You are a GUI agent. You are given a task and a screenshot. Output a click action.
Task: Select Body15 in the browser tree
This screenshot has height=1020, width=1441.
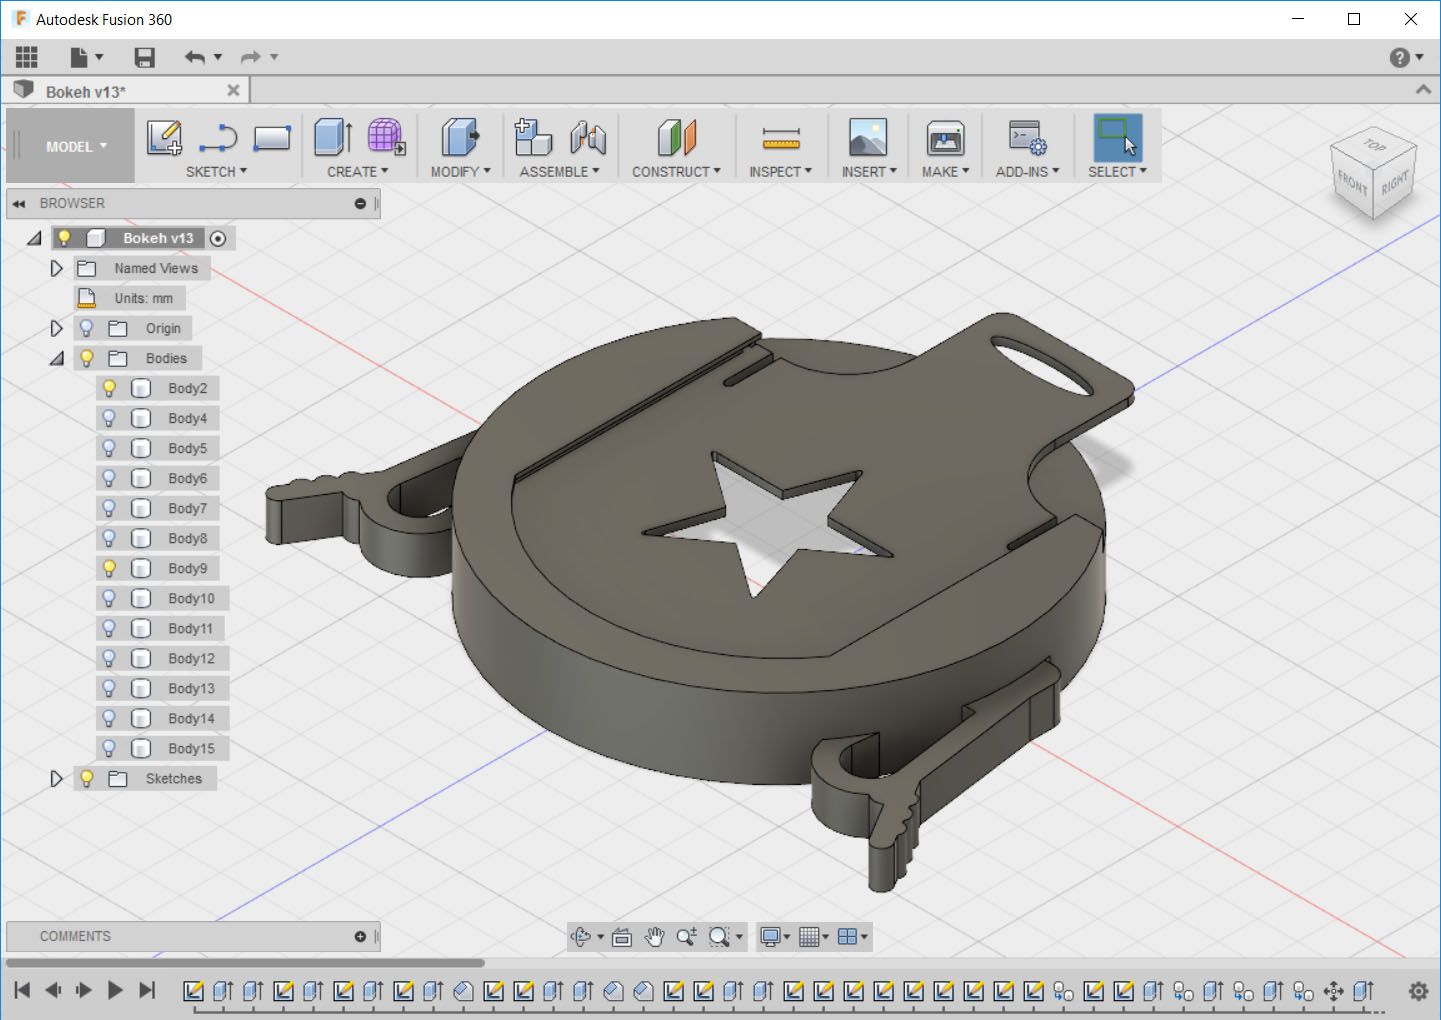191,748
